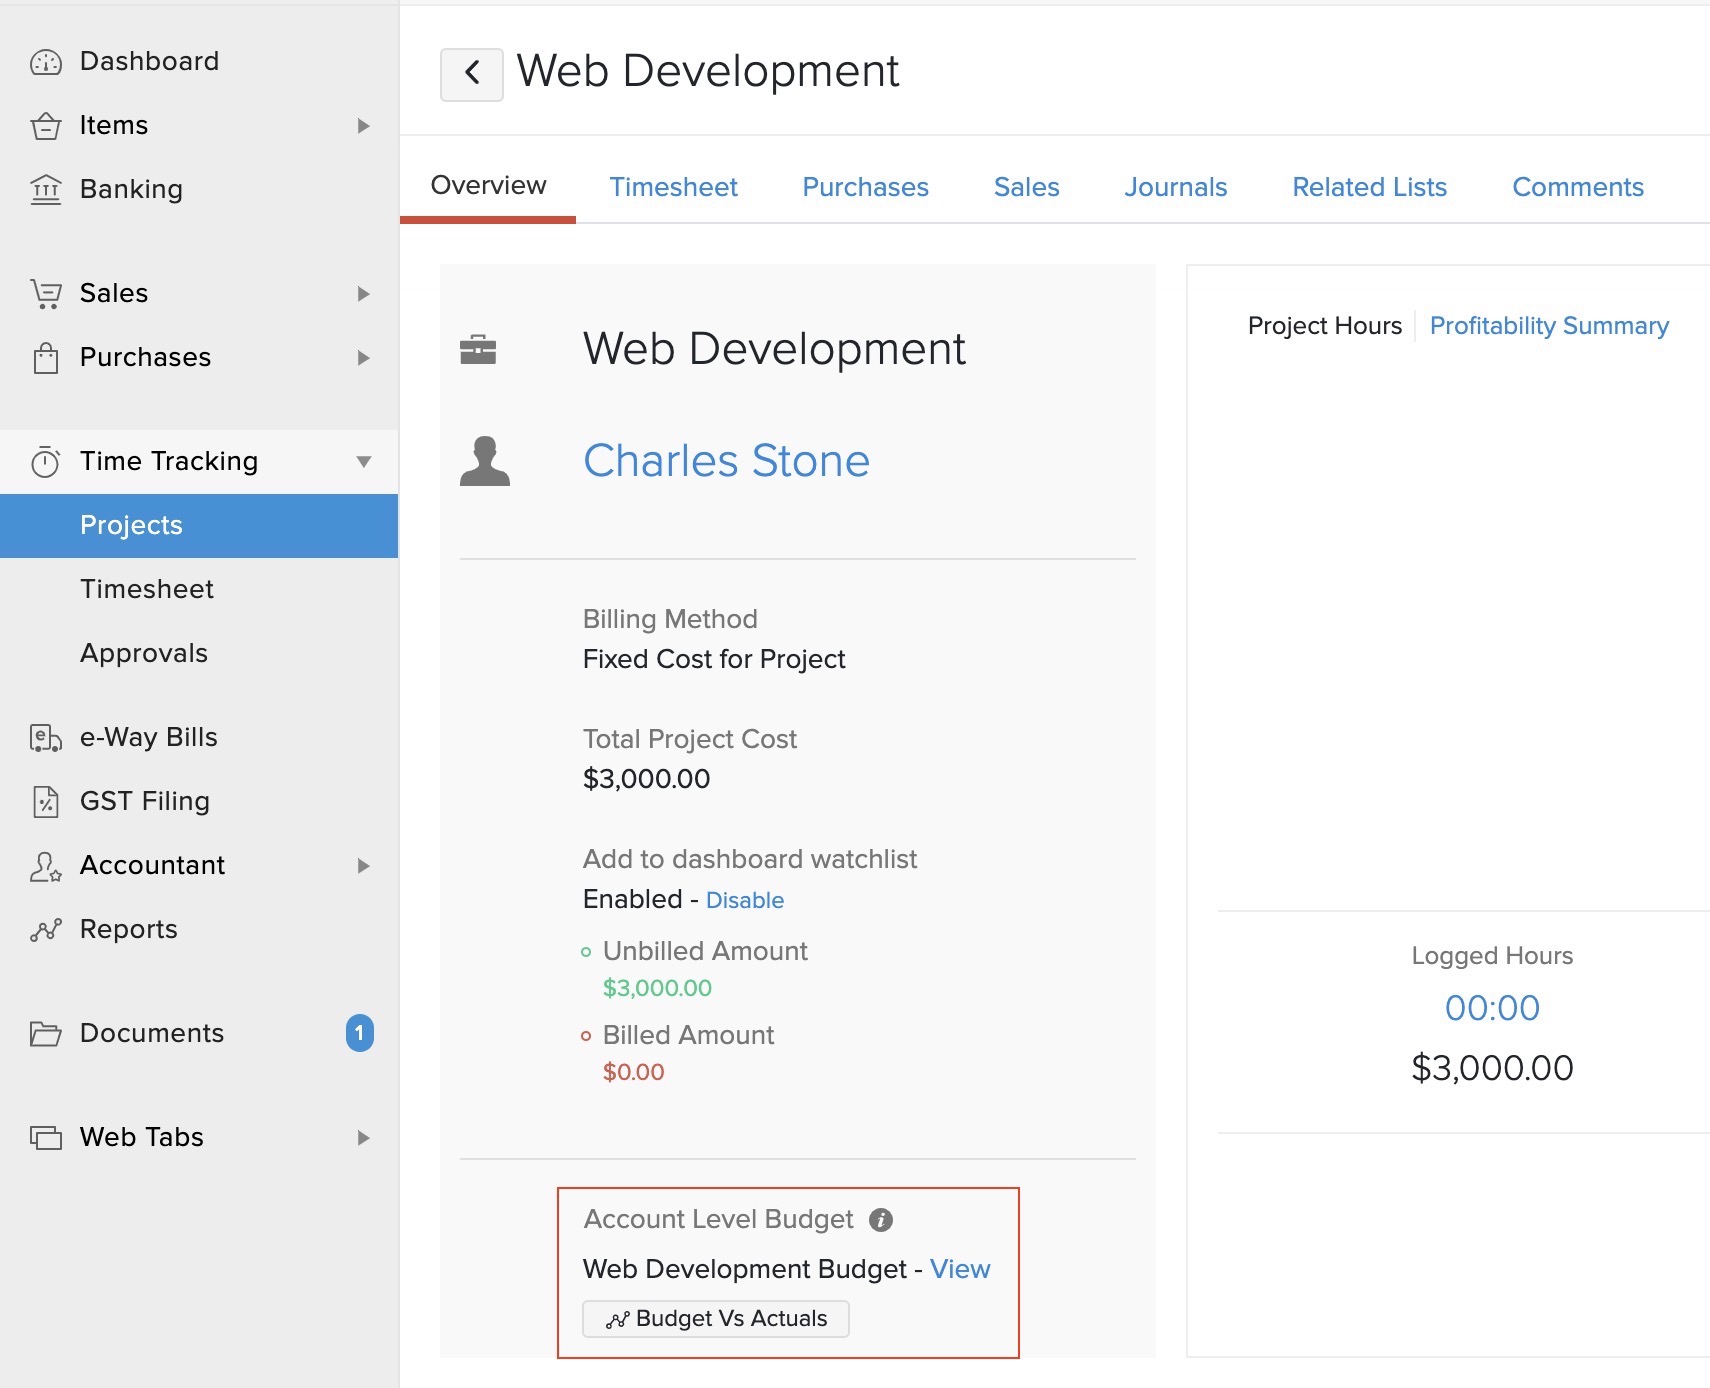Image resolution: width=1710 pixels, height=1388 pixels.
Task: Expand the Items submenu arrow
Action: tap(363, 126)
